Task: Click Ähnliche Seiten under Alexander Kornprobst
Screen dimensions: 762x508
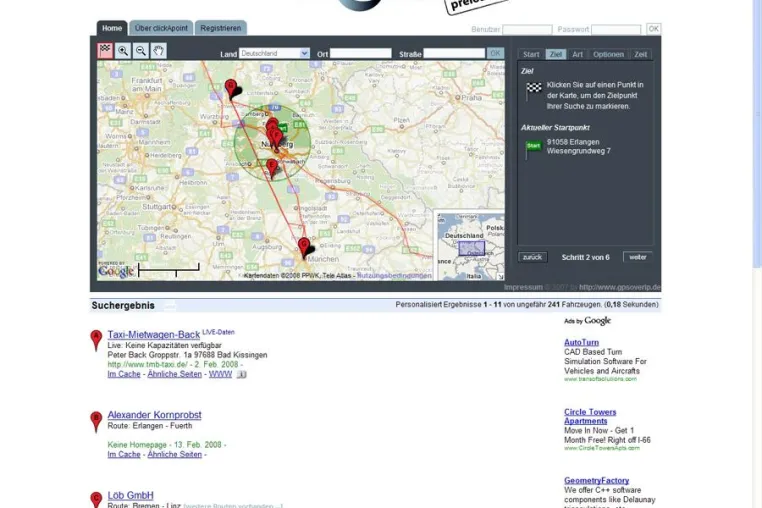Action: 174,454
